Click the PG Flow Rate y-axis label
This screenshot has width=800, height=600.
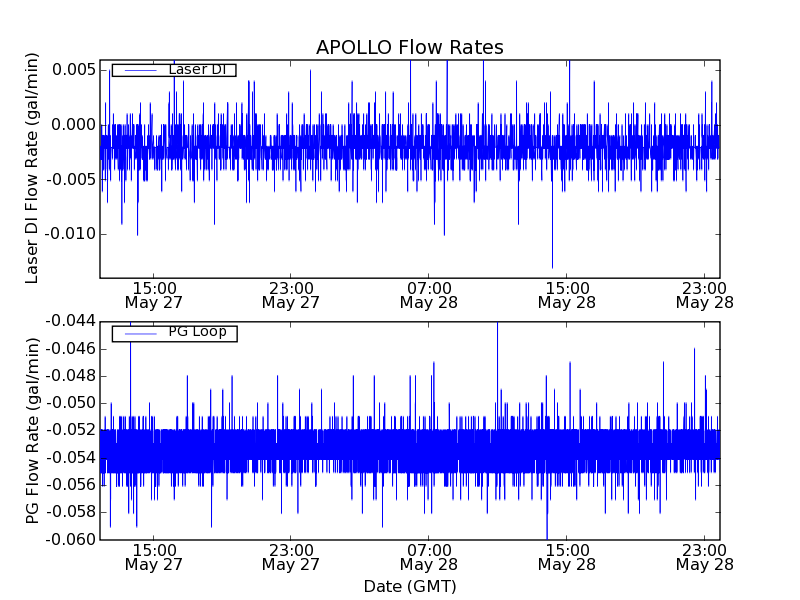click(x=33, y=430)
